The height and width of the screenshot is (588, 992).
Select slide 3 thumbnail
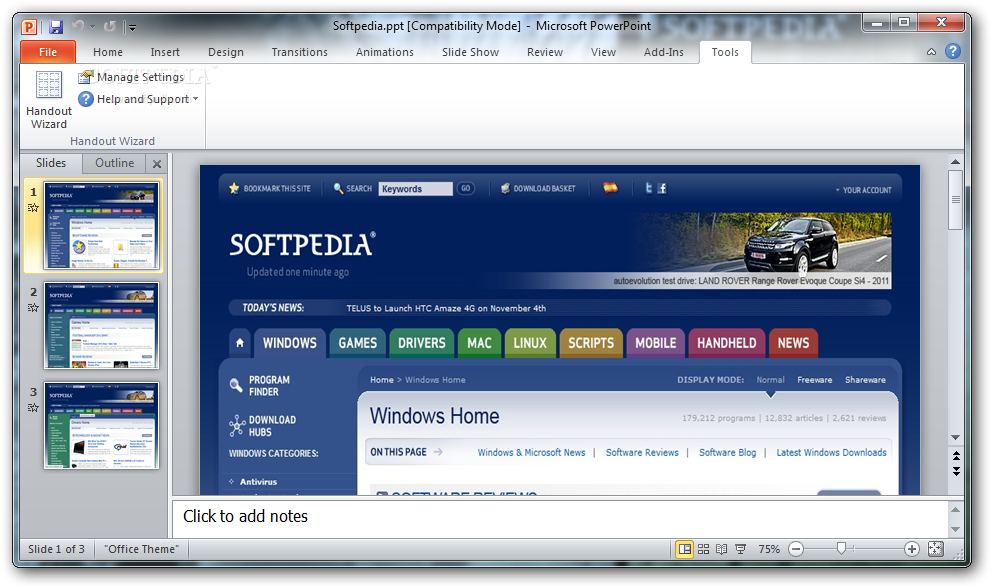(101, 425)
